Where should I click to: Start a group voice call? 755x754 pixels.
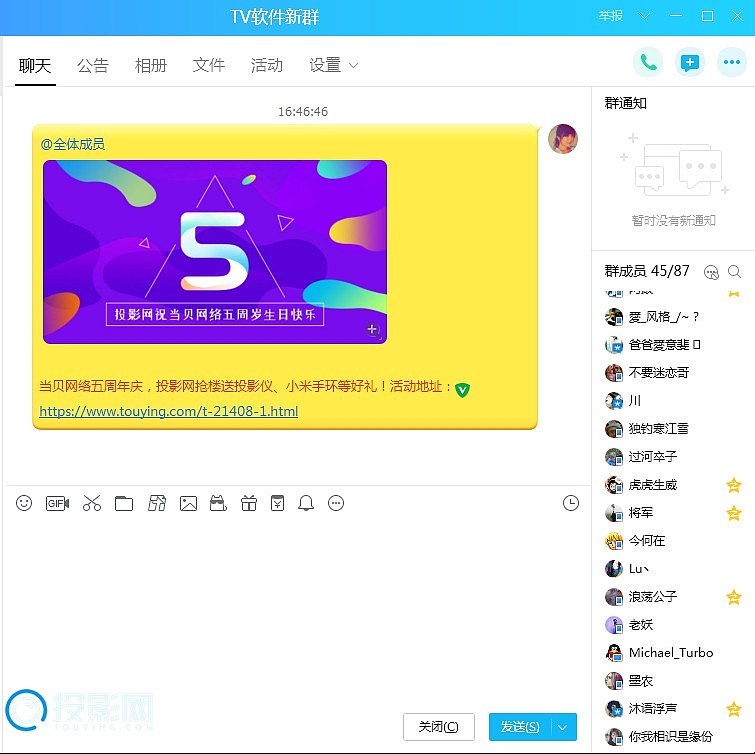click(x=648, y=62)
